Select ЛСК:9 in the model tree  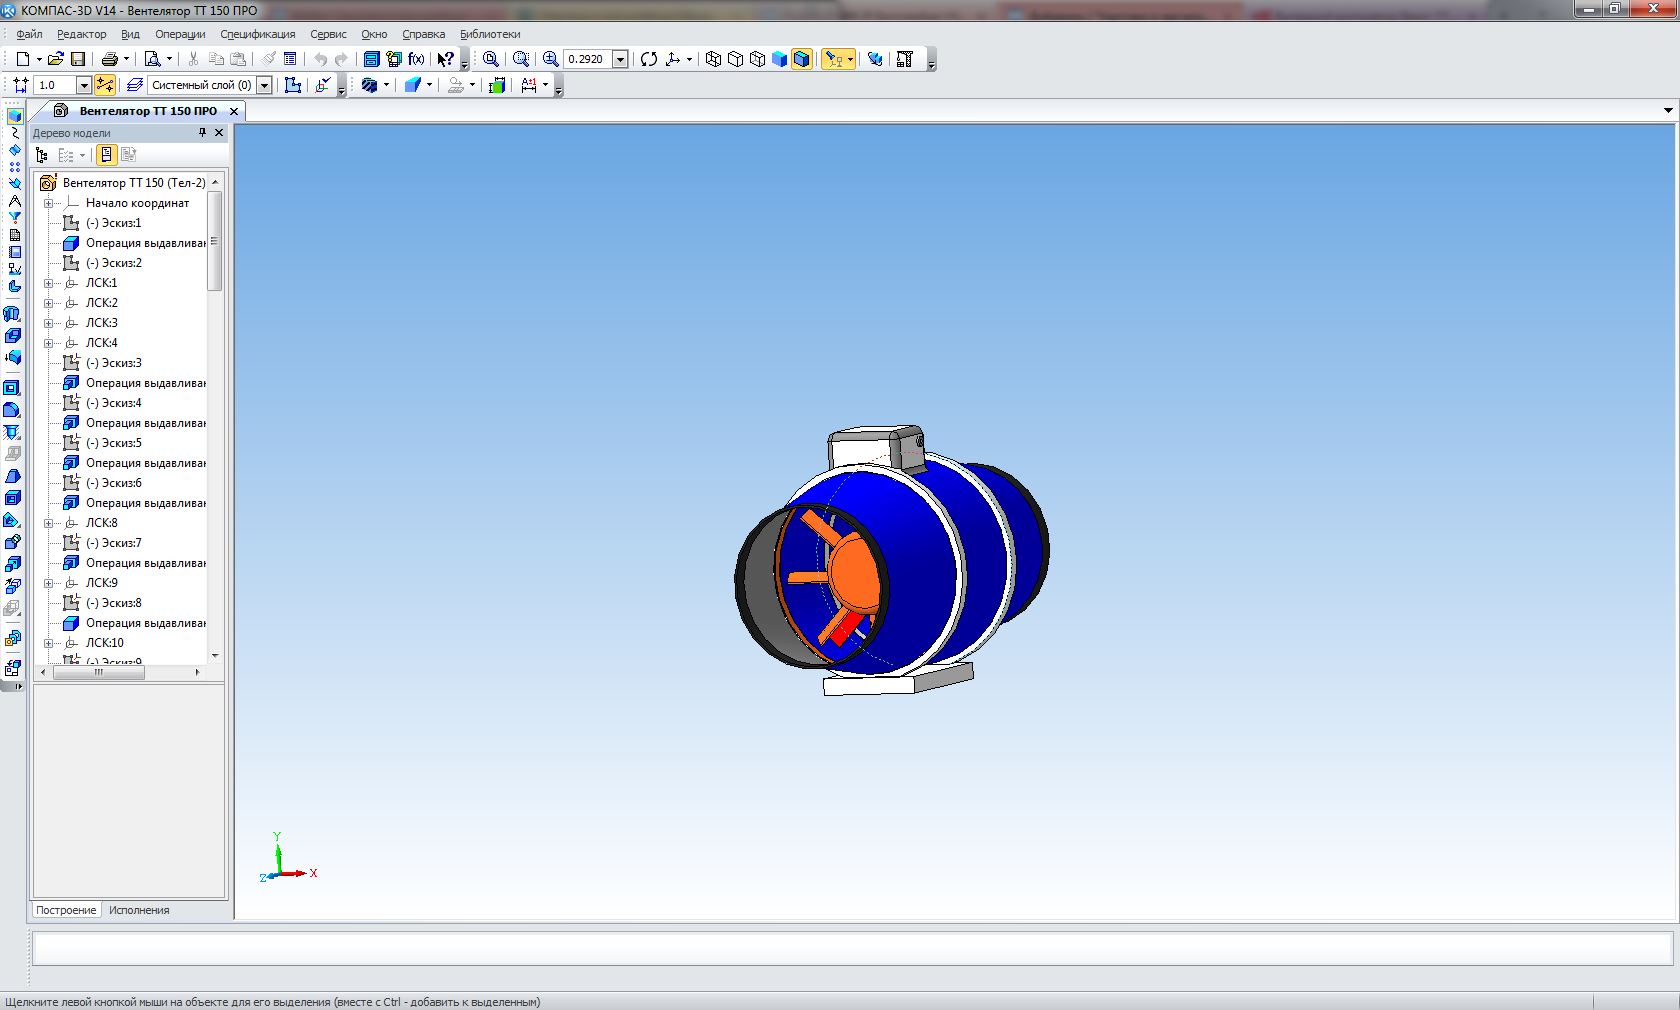[x=101, y=583]
